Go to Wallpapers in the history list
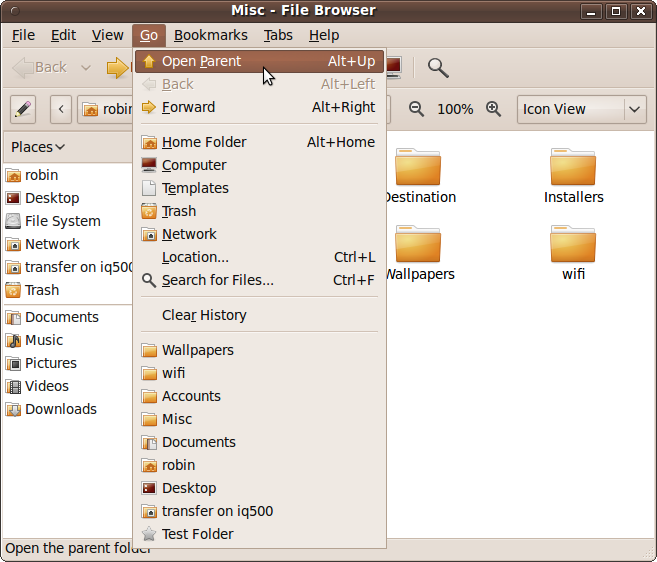The width and height of the screenshot is (657, 562). (259, 350)
